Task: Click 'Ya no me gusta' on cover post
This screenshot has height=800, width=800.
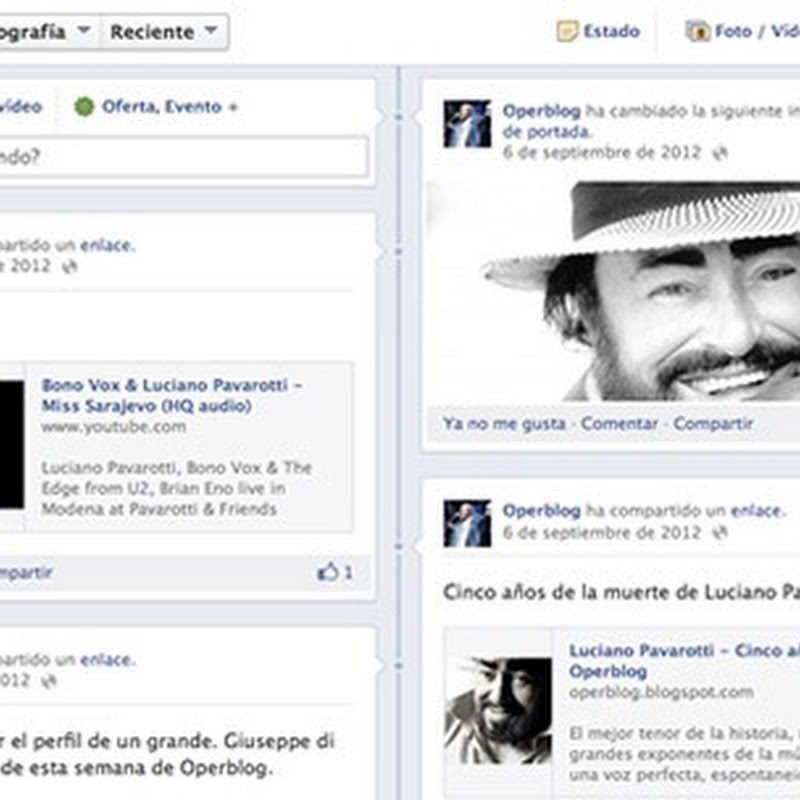Action: [x=504, y=423]
